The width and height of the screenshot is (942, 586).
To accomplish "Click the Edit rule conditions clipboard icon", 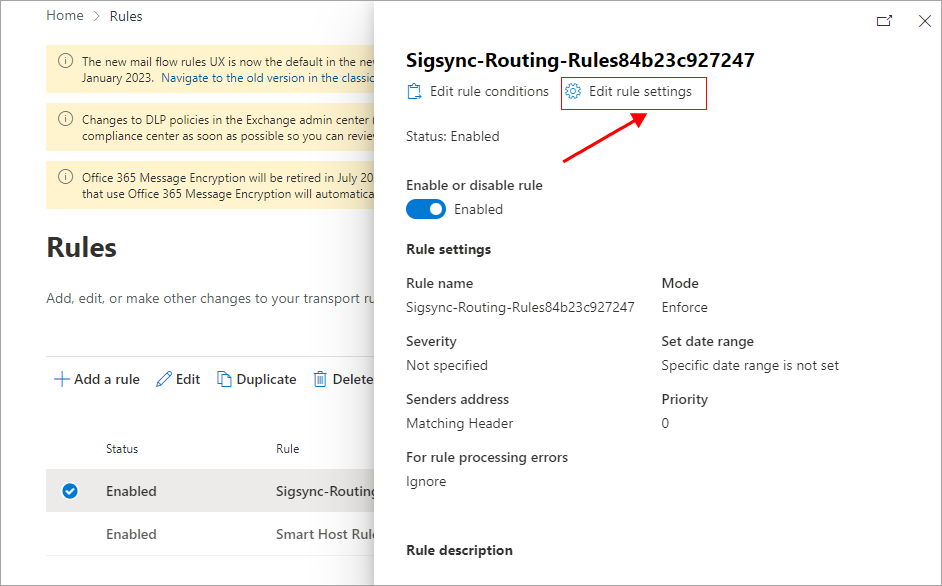I will [x=415, y=92].
